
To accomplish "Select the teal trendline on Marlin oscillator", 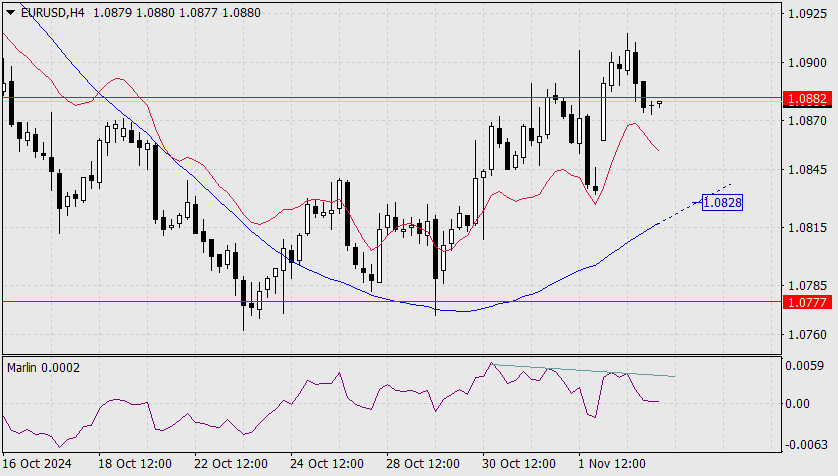I will tap(584, 370).
